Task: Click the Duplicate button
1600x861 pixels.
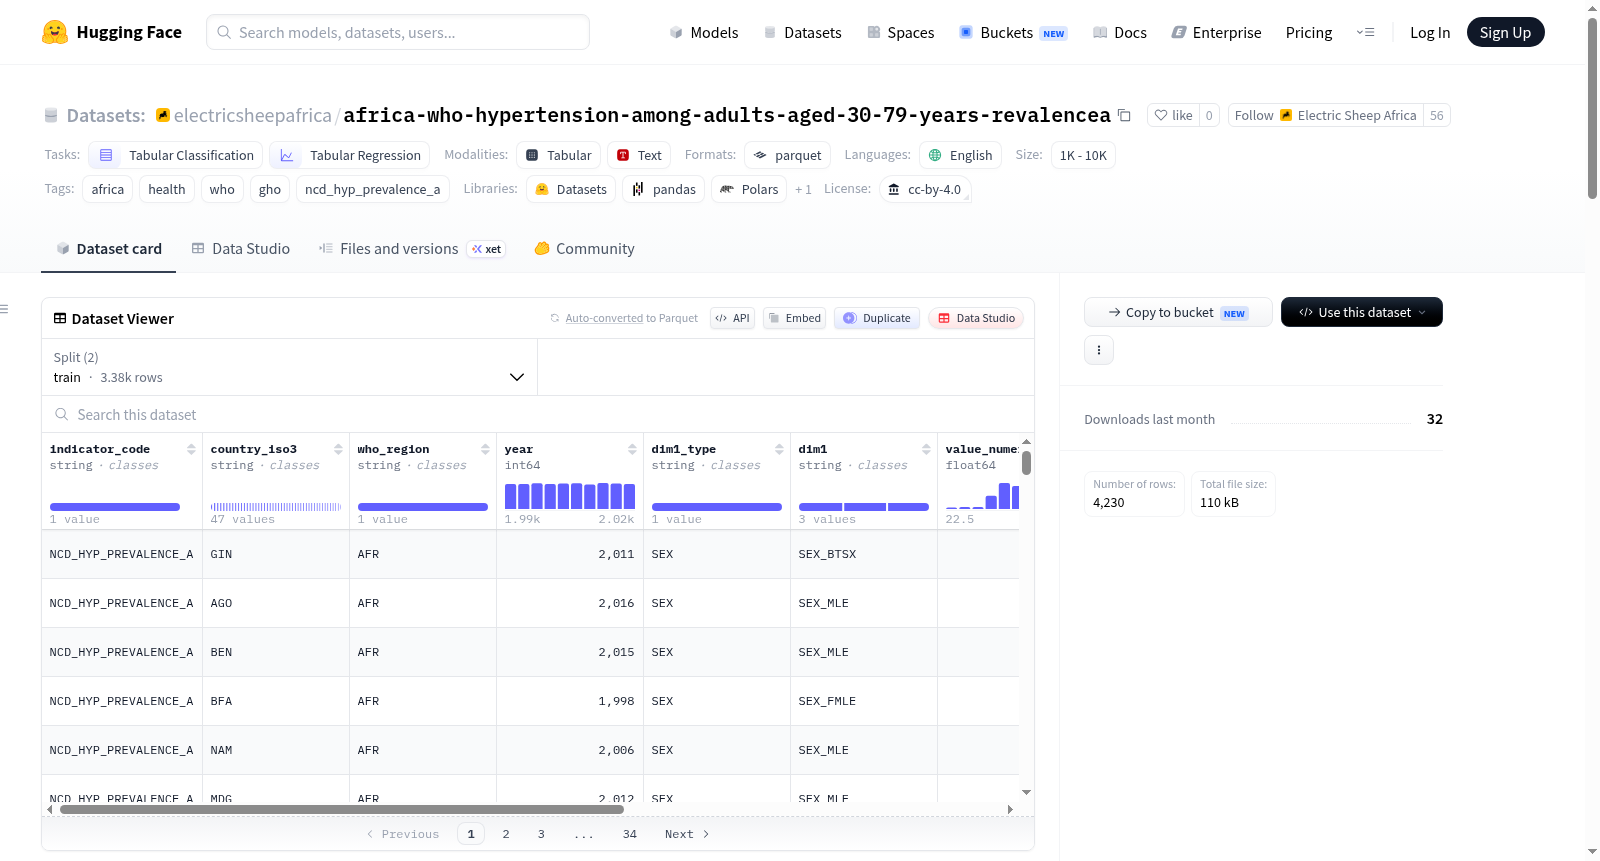Action: (x=877, y=318)
